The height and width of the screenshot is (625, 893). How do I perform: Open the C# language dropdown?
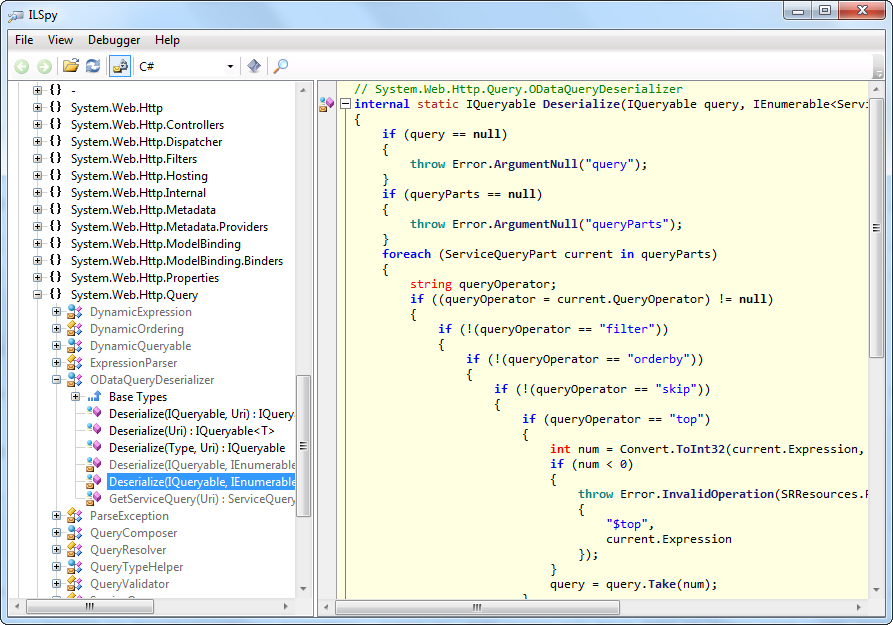click(230, 67)
